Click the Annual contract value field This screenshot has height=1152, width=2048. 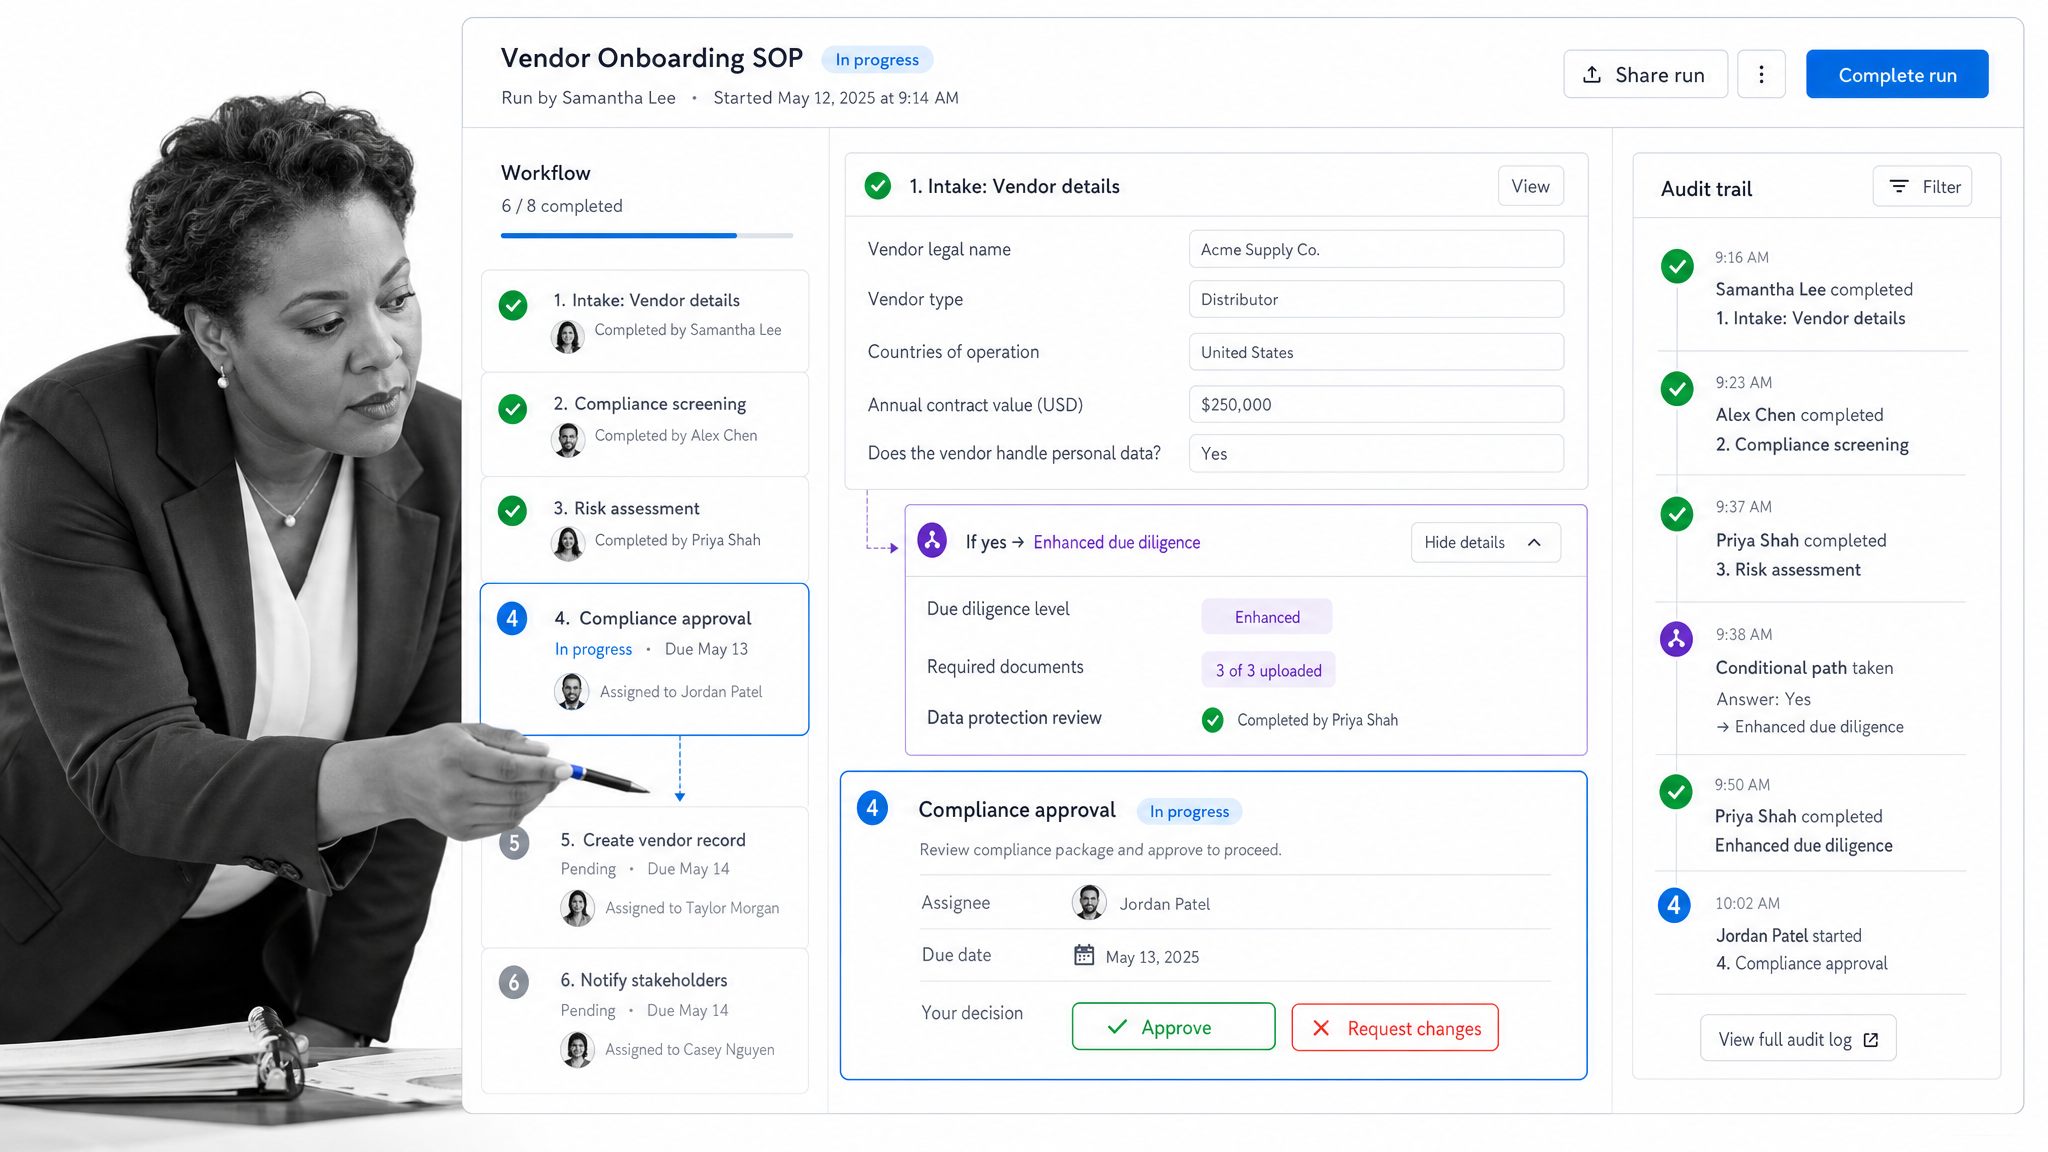pyautogui.click(x=1375, y=404)
